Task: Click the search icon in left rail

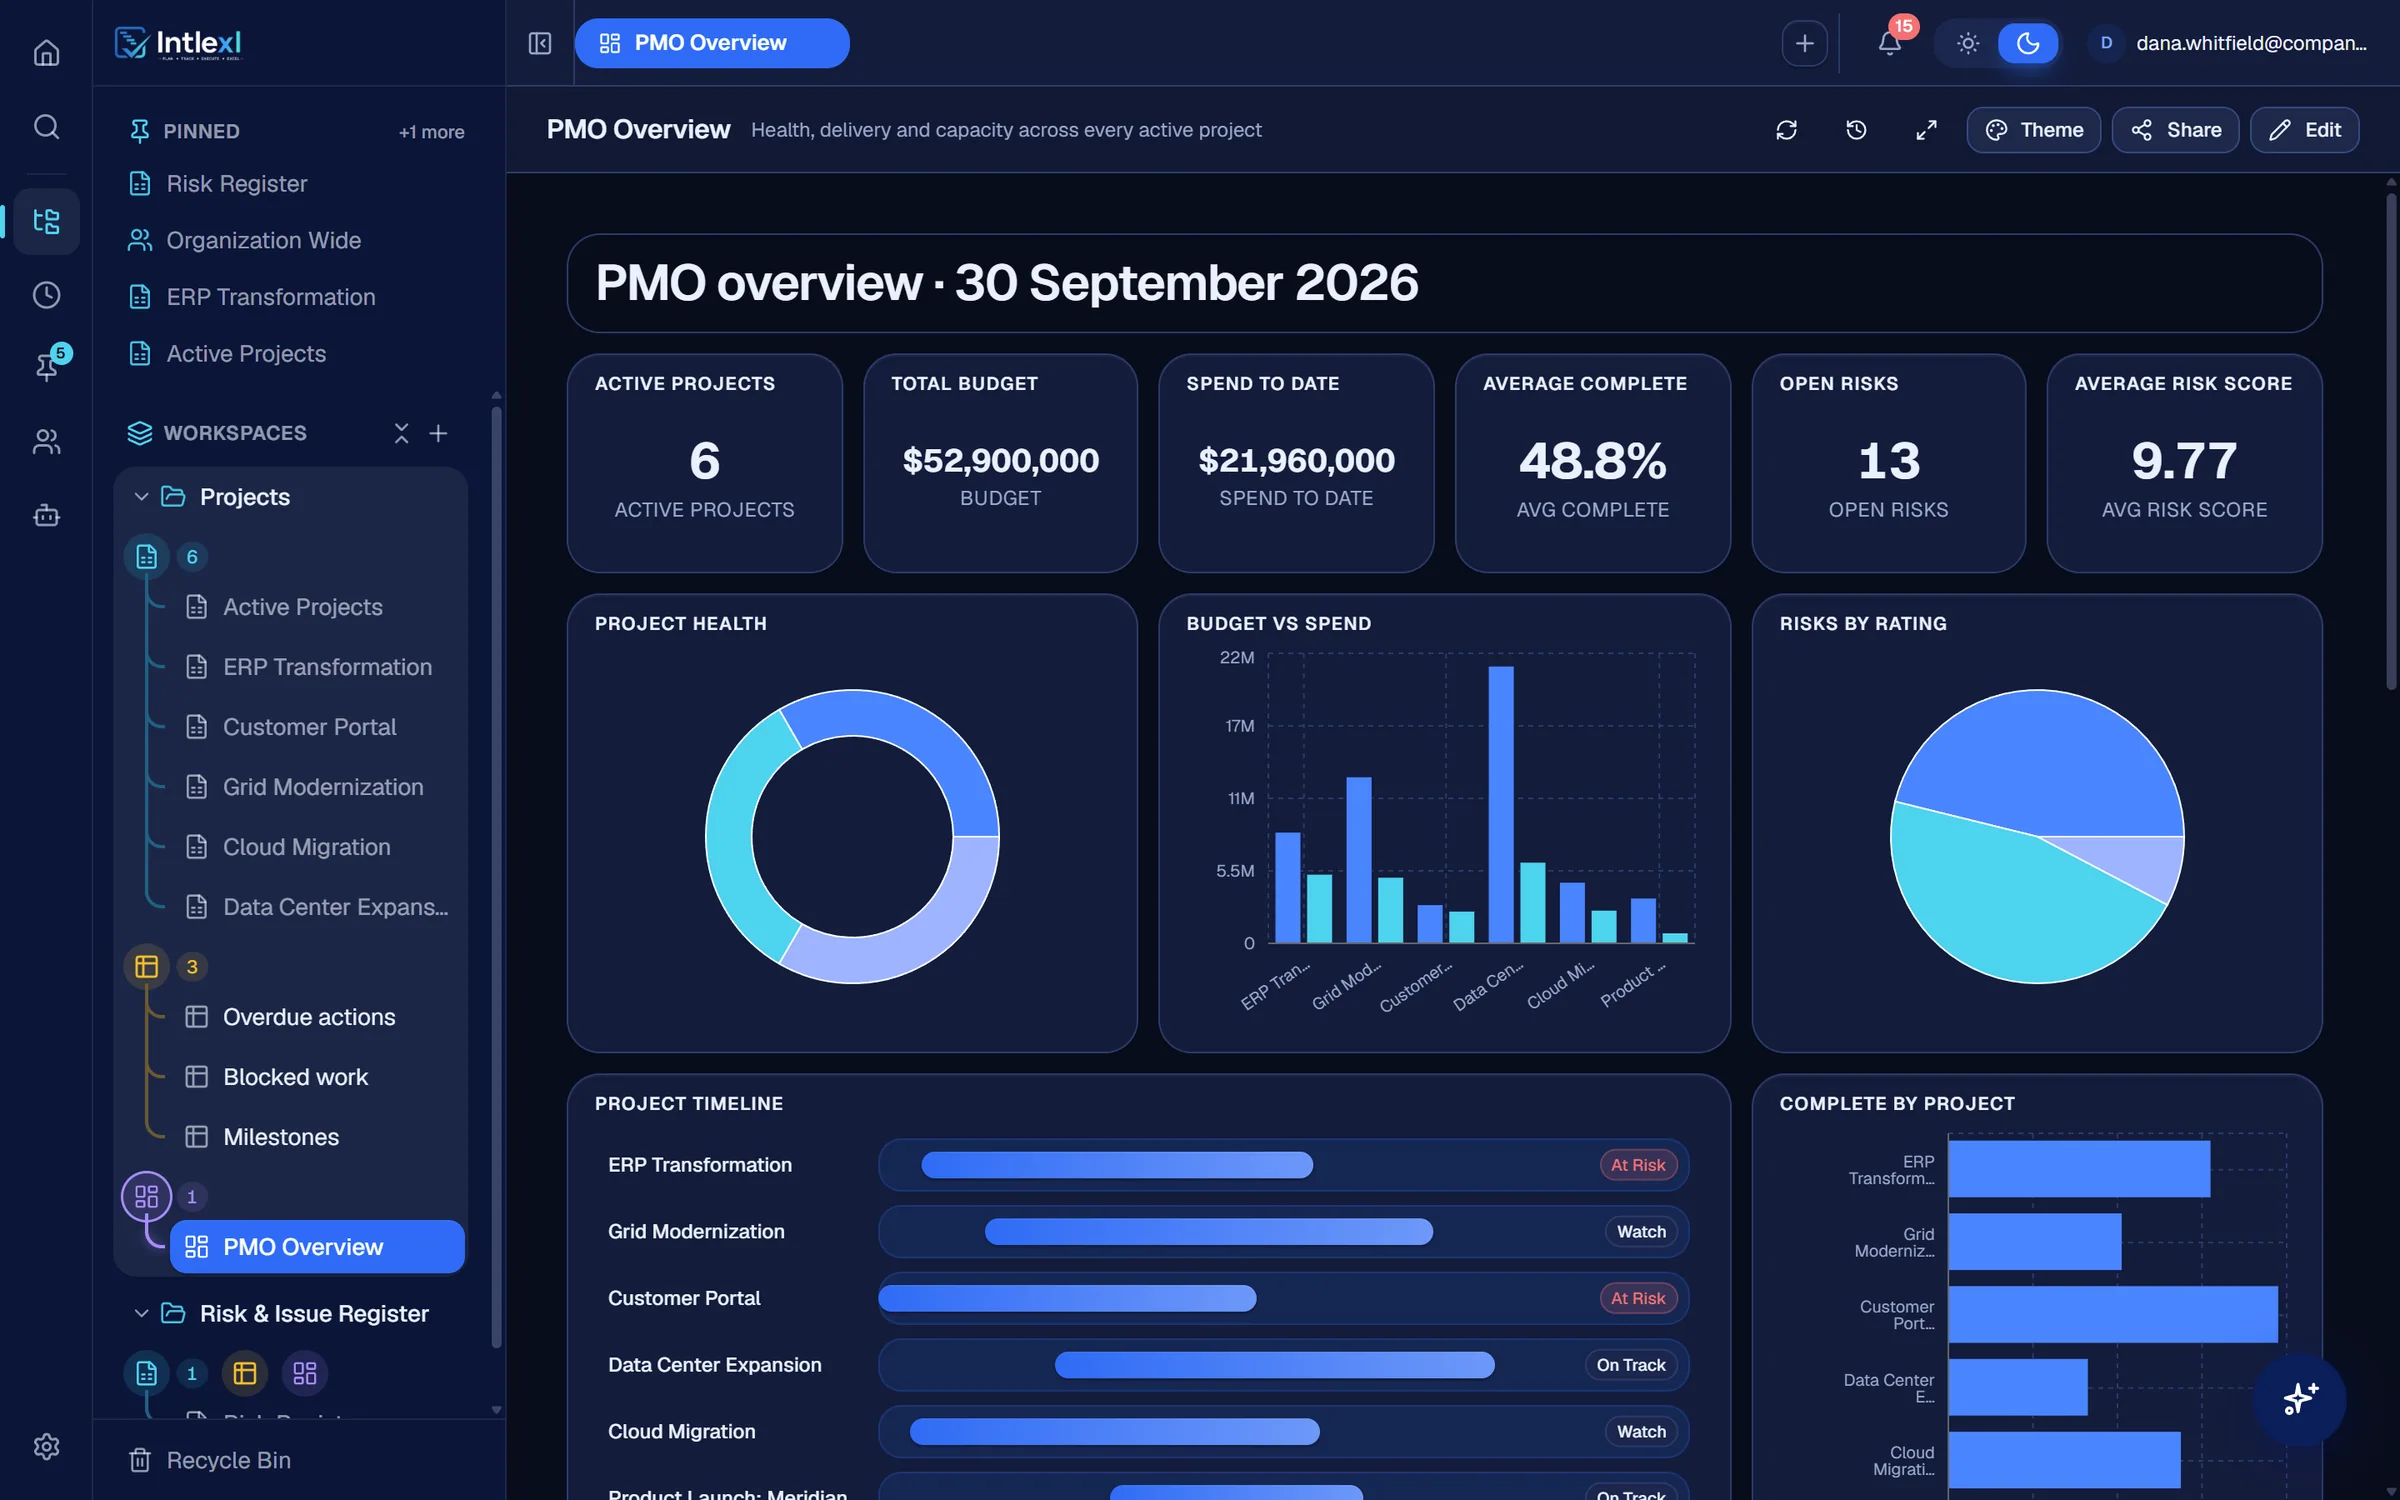Action: coord(46,126)
